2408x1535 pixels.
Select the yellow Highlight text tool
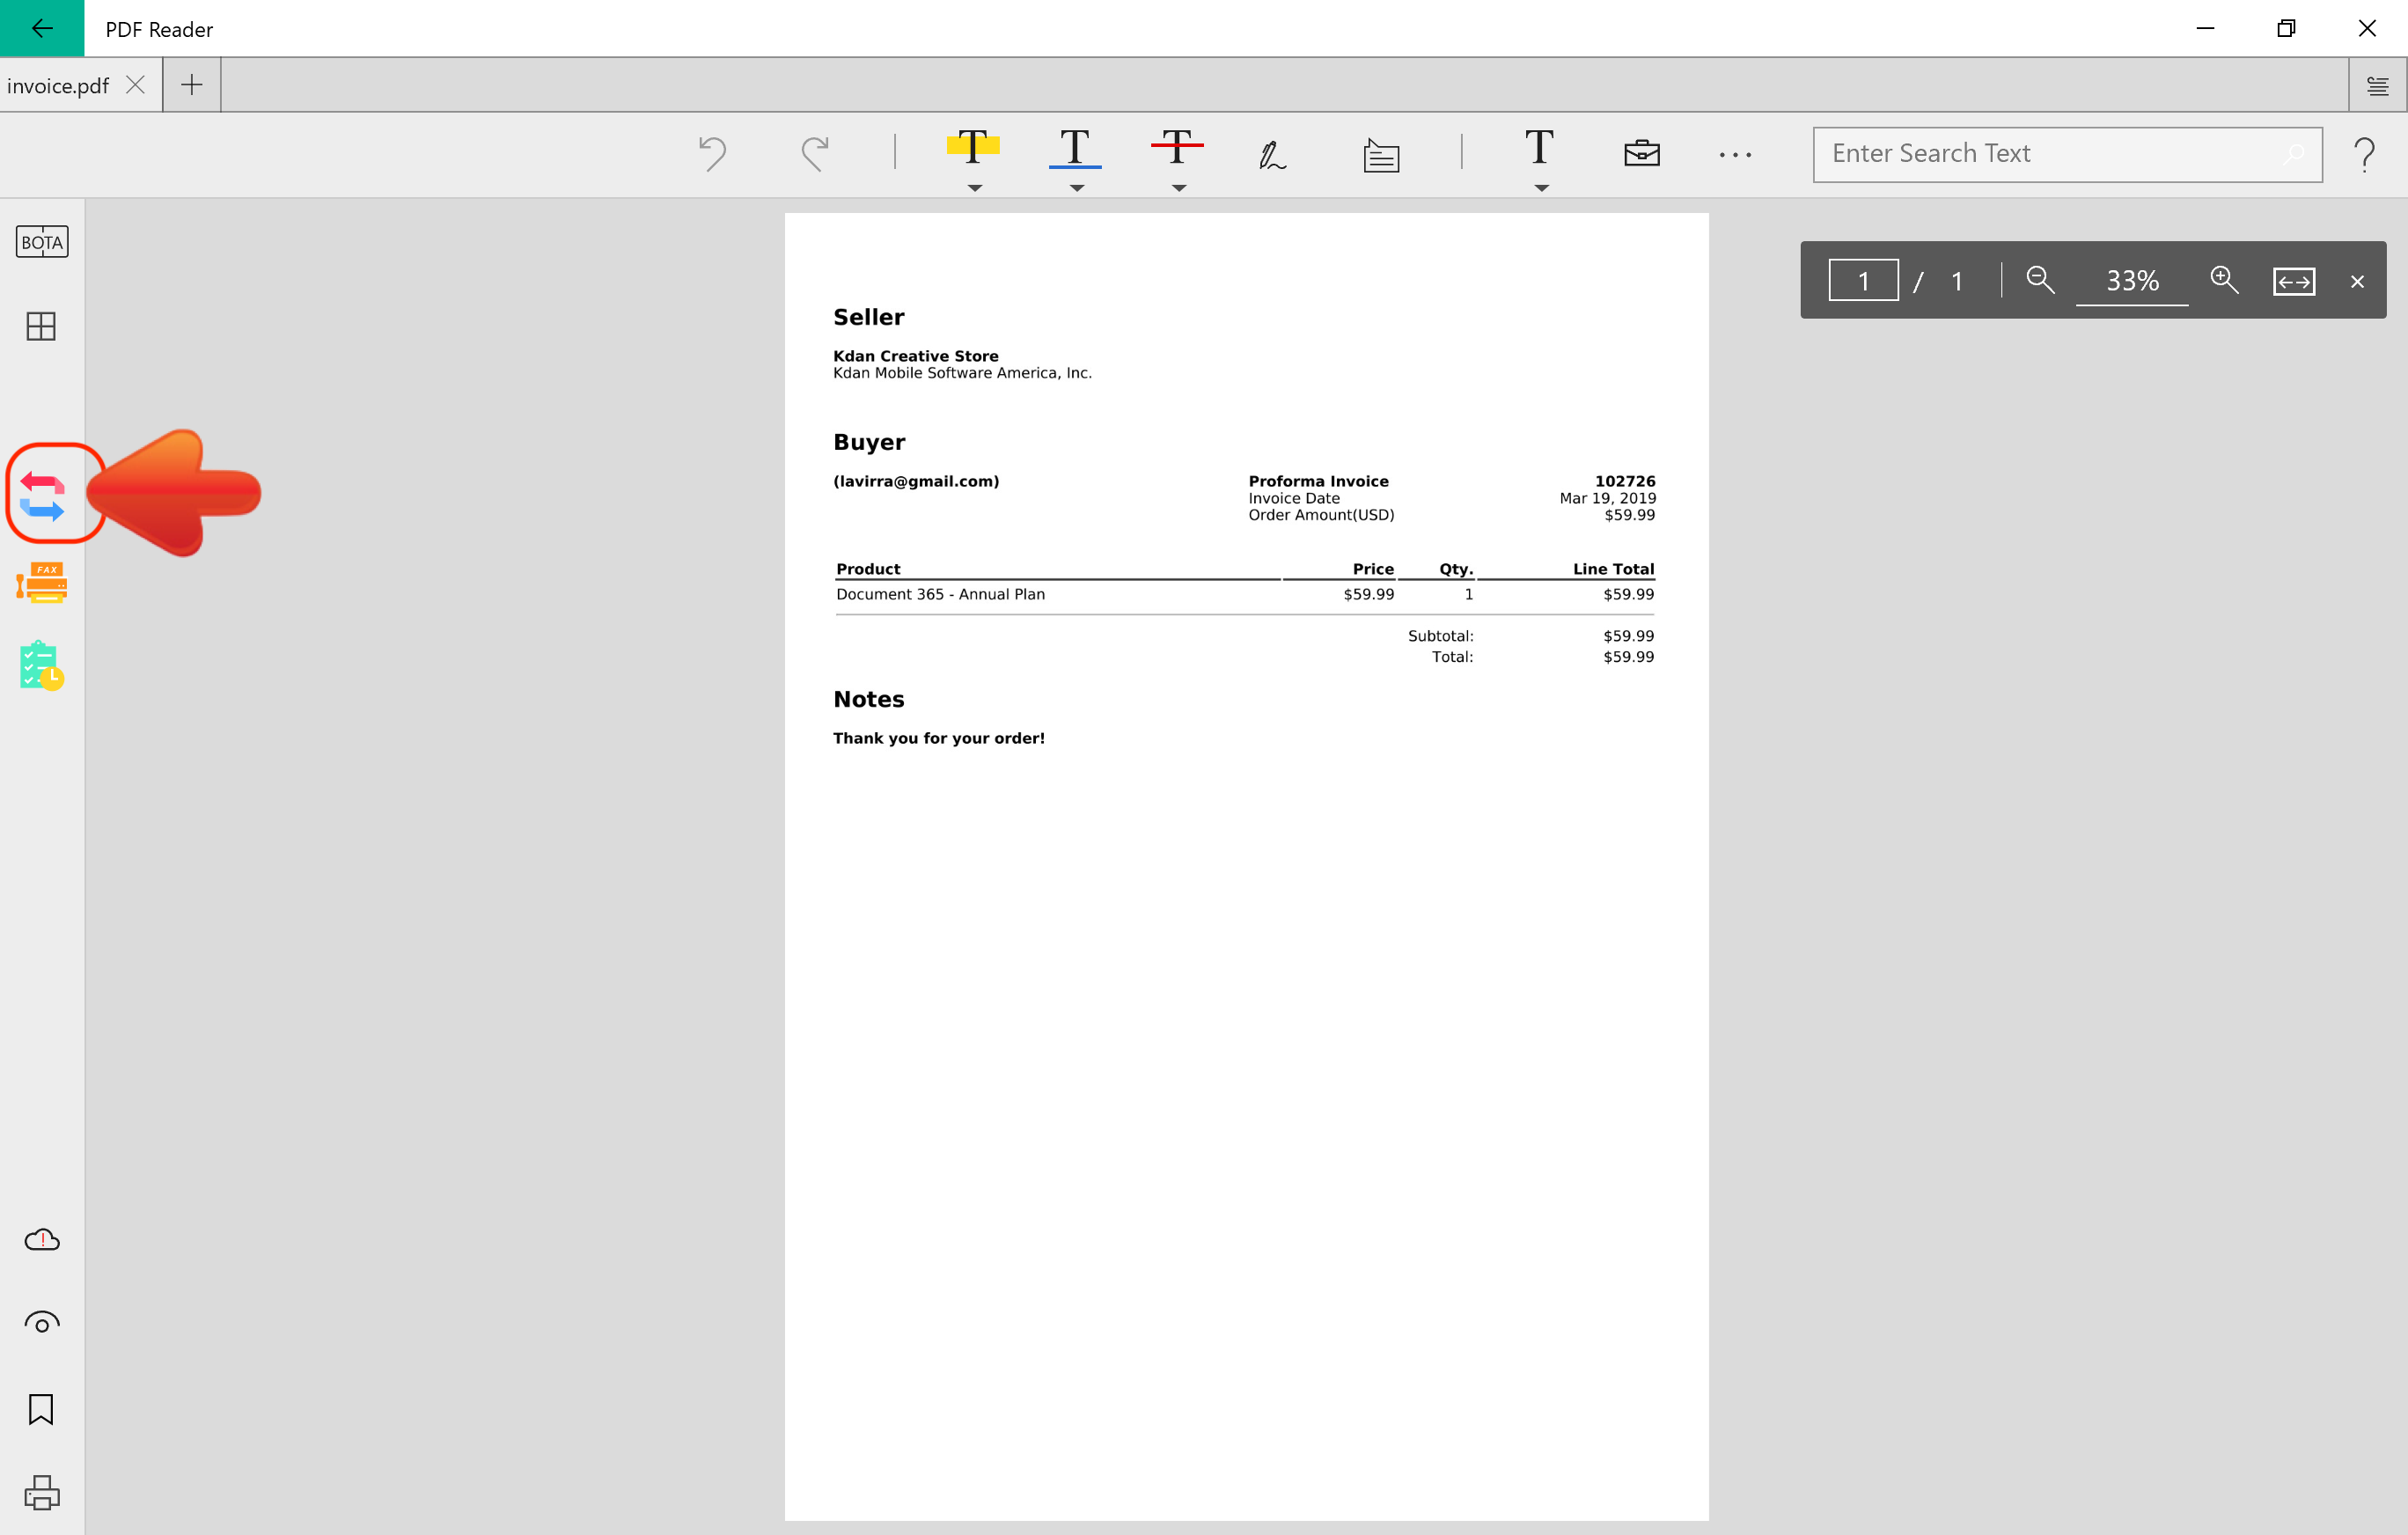tap(972, 148)
